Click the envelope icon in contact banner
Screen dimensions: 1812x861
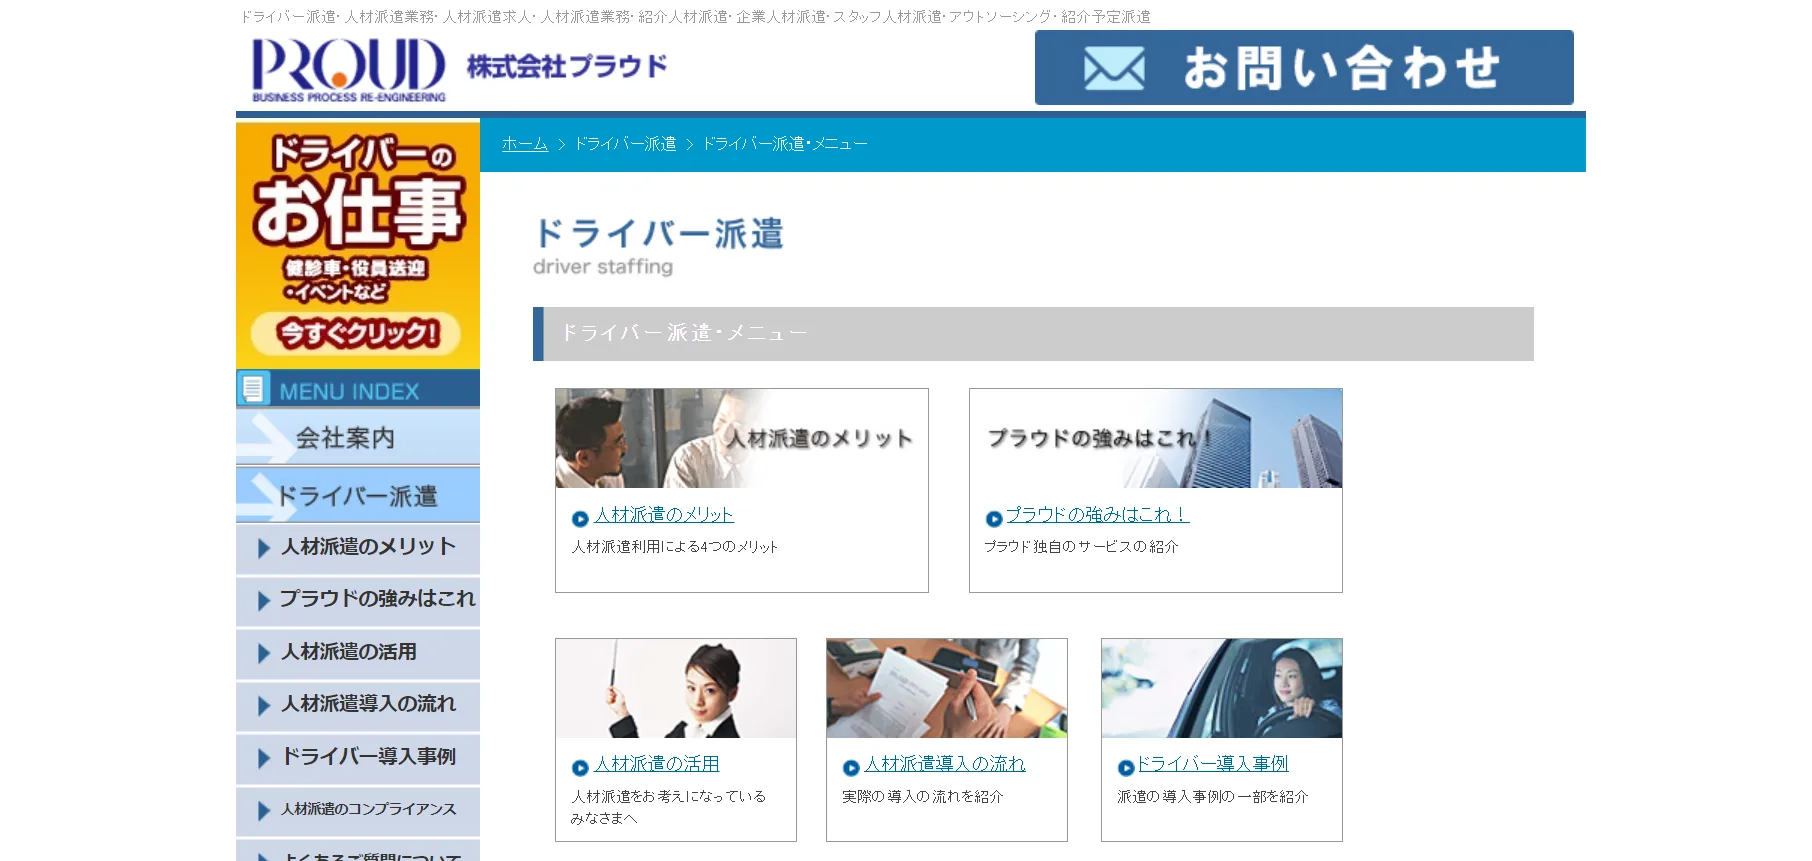(1114, 69)
